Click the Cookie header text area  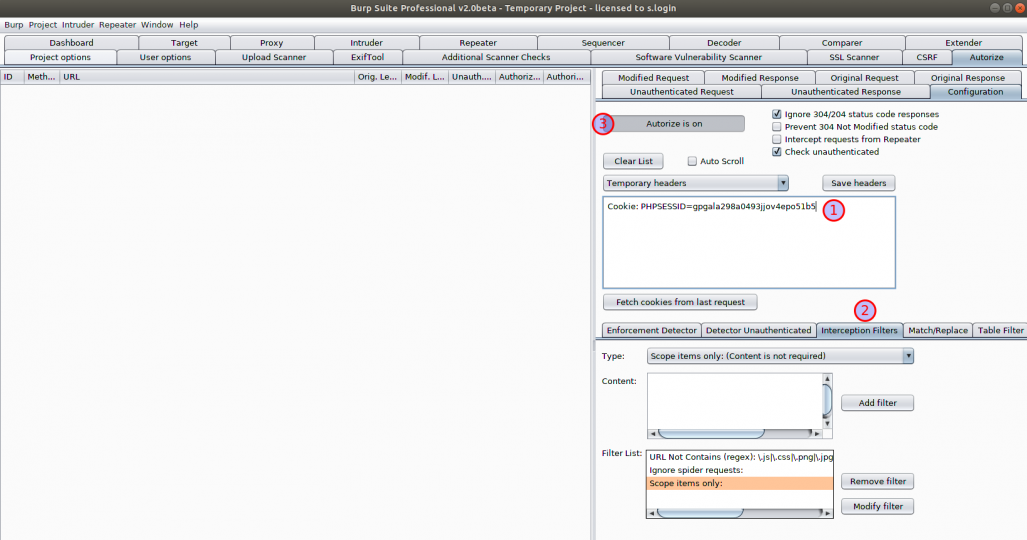[749, 242]
